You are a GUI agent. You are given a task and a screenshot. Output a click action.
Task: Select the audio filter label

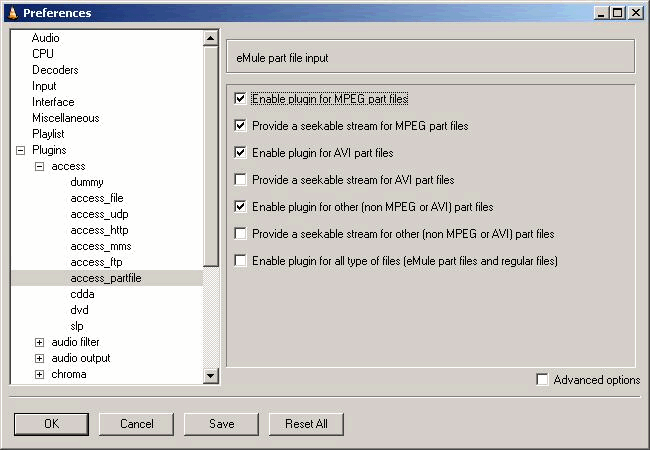pyautogui.click(x=75, y=342)
